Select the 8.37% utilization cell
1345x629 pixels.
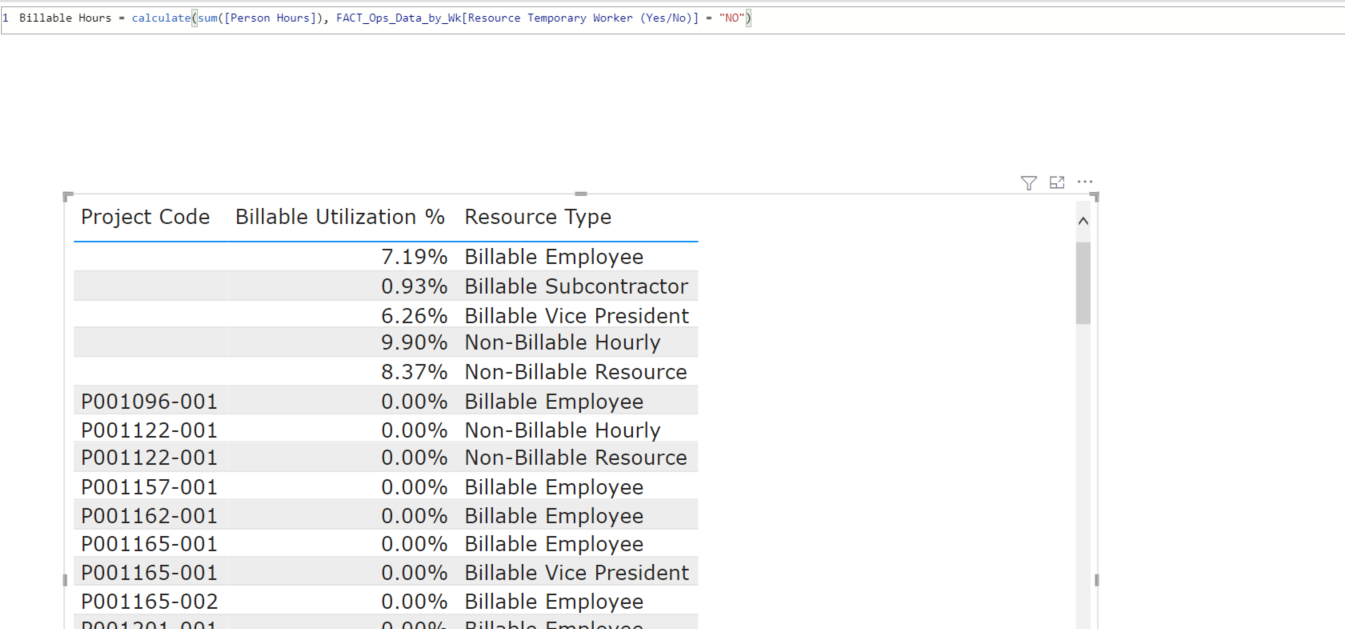click(x=414, y=372)
